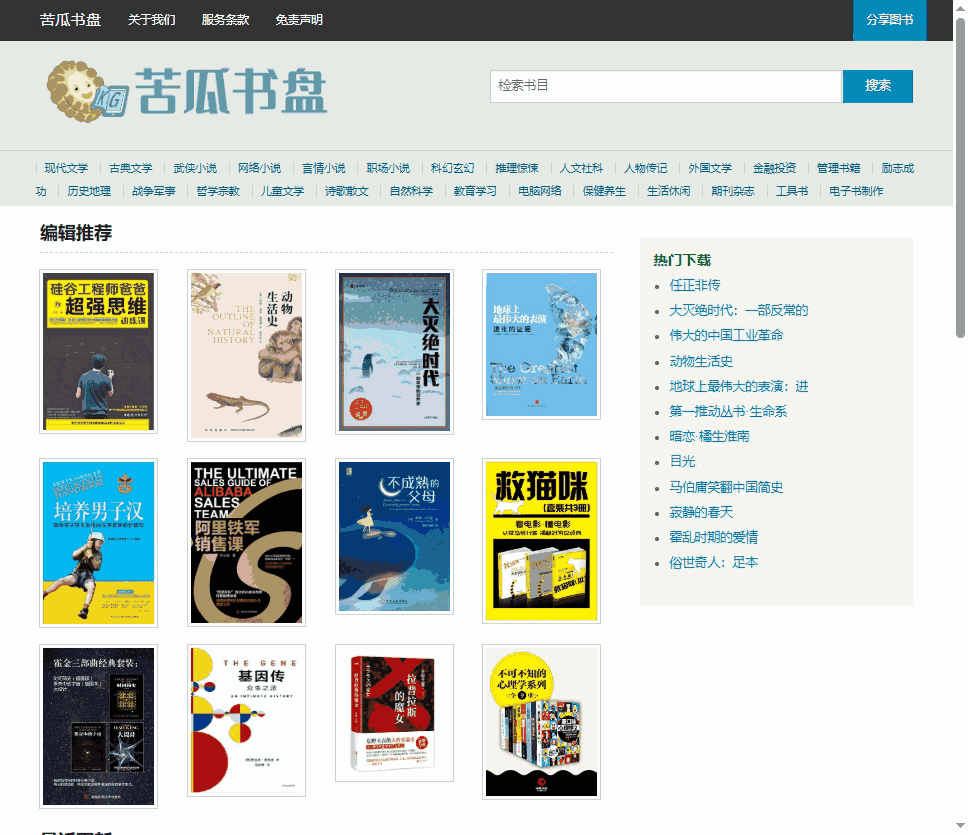Open 关于我们 in top navigation

(151, 20)
